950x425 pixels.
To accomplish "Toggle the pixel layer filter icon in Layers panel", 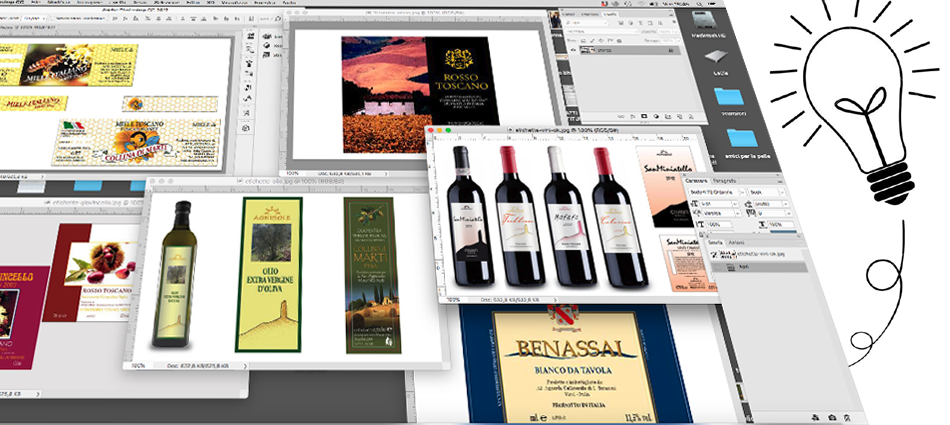I will 620,23.
